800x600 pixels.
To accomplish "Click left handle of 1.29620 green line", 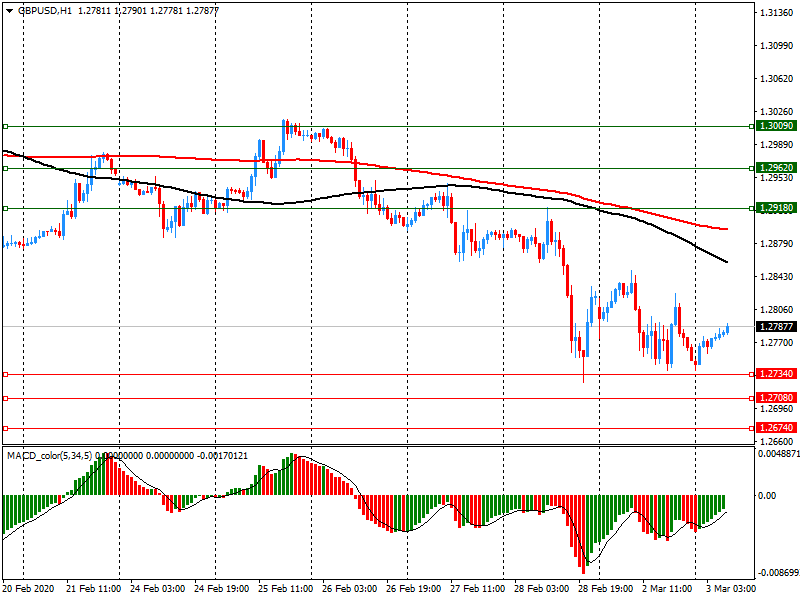I will click(5, 168).
